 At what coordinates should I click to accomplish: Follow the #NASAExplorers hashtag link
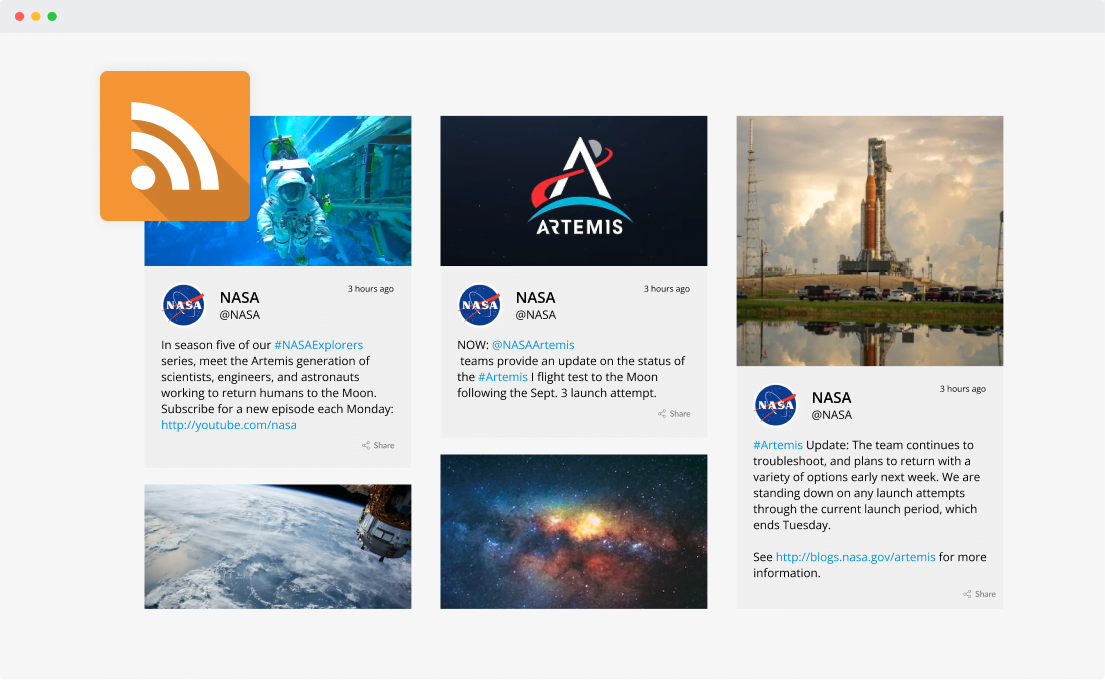(319, 345)
